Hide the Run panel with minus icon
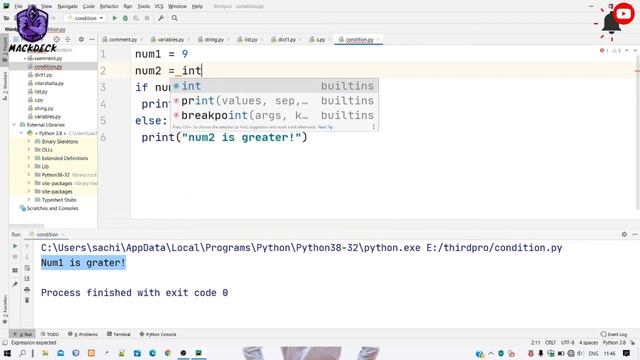 coord(635,234)
